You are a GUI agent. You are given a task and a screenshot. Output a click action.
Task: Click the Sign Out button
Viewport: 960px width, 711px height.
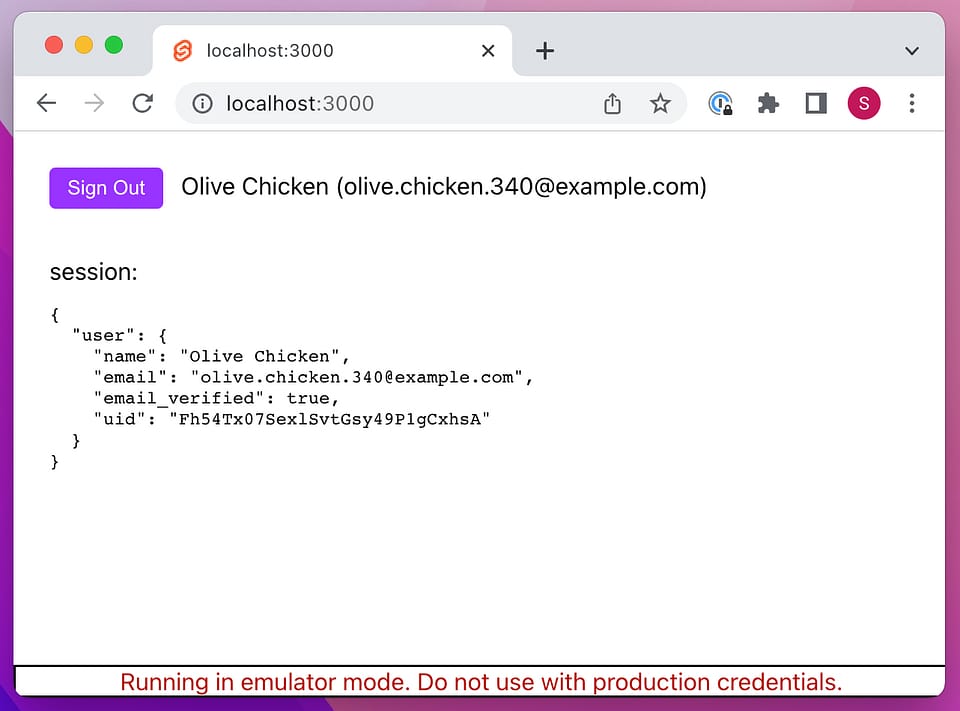[x=106, y=188]
